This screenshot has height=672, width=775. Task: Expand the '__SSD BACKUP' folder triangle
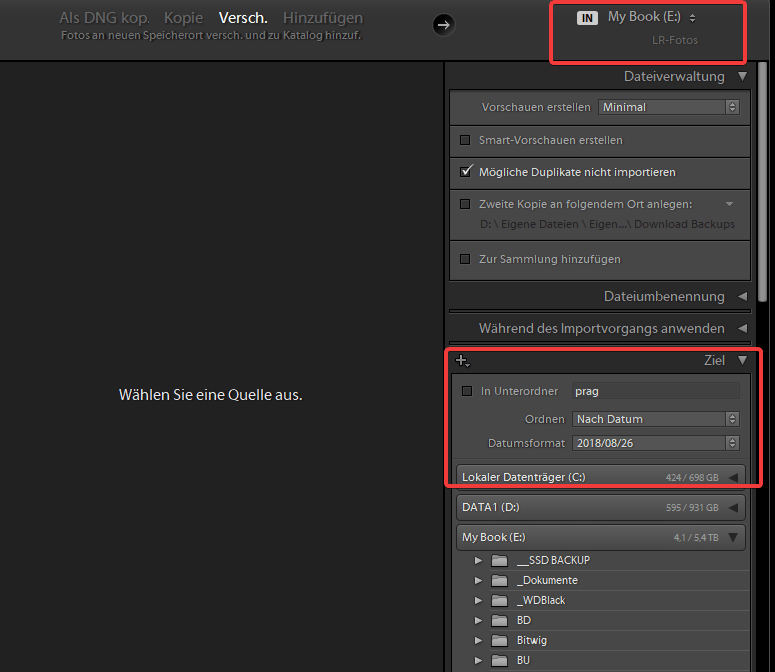point(478,560)
